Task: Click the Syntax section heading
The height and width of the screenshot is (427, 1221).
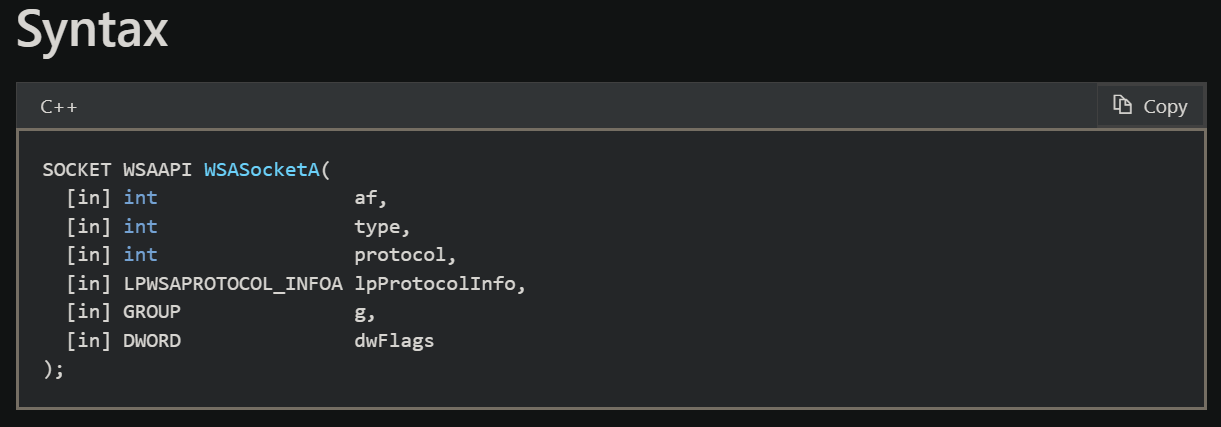Action: pyautogui.click(x=92, y=32)
